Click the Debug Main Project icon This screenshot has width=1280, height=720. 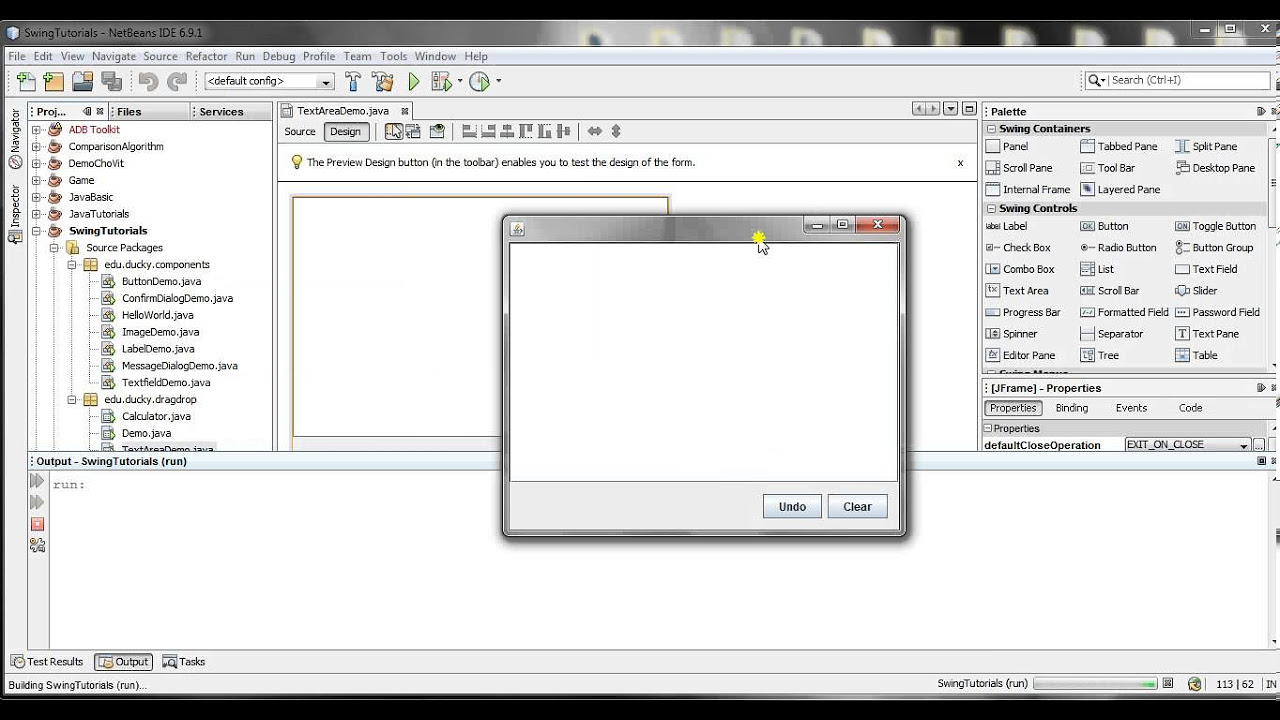pyautogui.click(x=441, y=81)
